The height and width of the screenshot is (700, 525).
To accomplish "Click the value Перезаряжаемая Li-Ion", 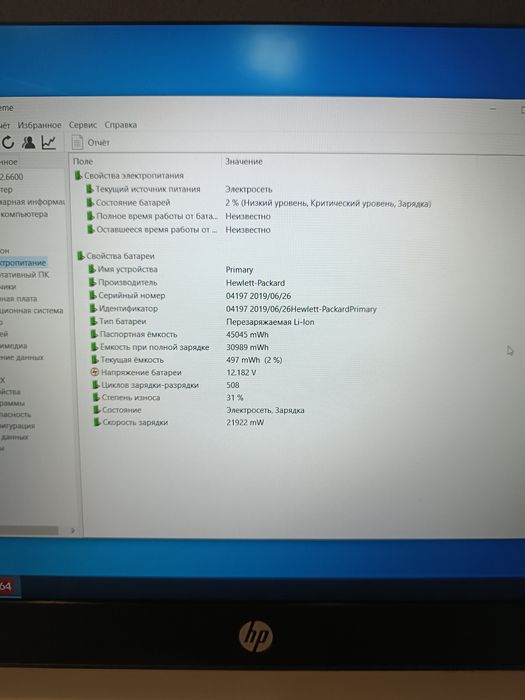I will pos(270,322).
